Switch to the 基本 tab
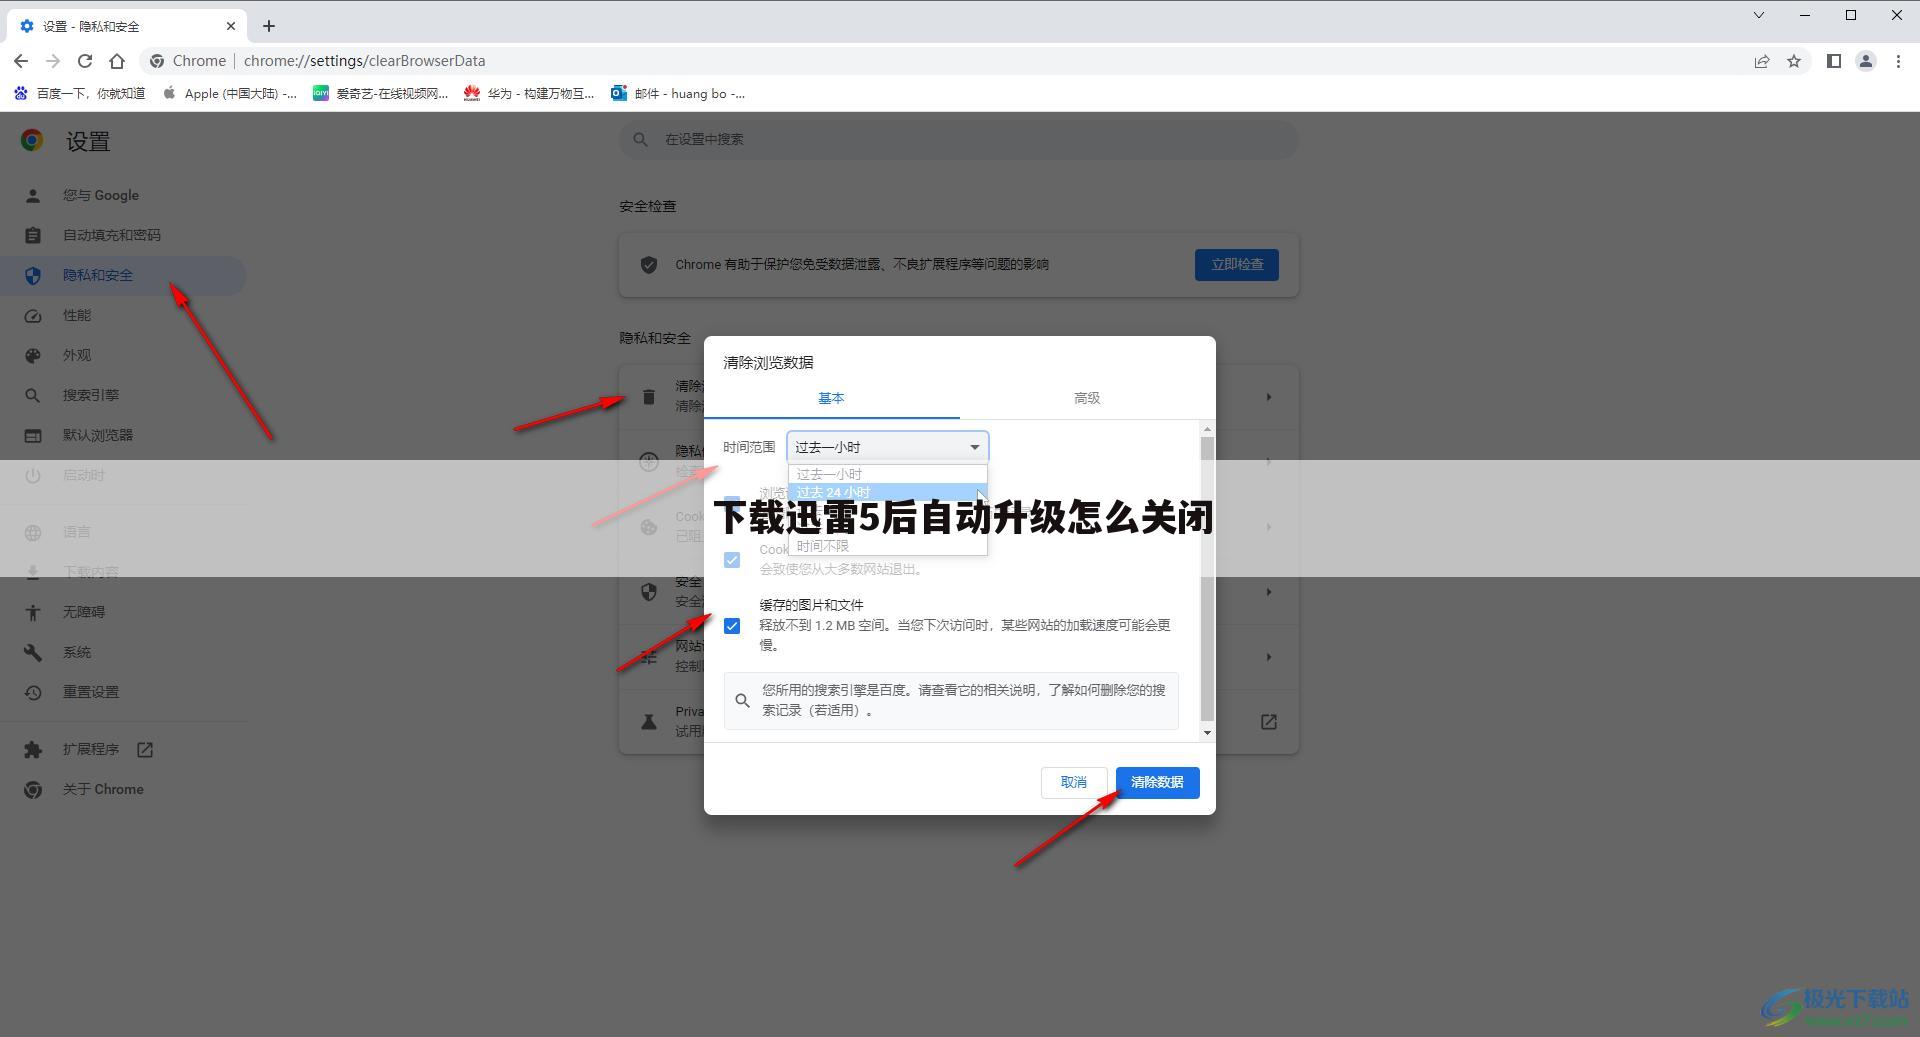The image size is (1920, 1037). [x=831, y=398]
